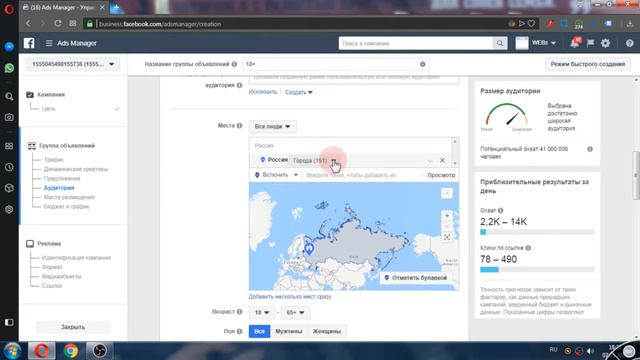Open maximum age 65+ dropdown
Viewport: 640px width, 360px height.
(x=295, y=312)
